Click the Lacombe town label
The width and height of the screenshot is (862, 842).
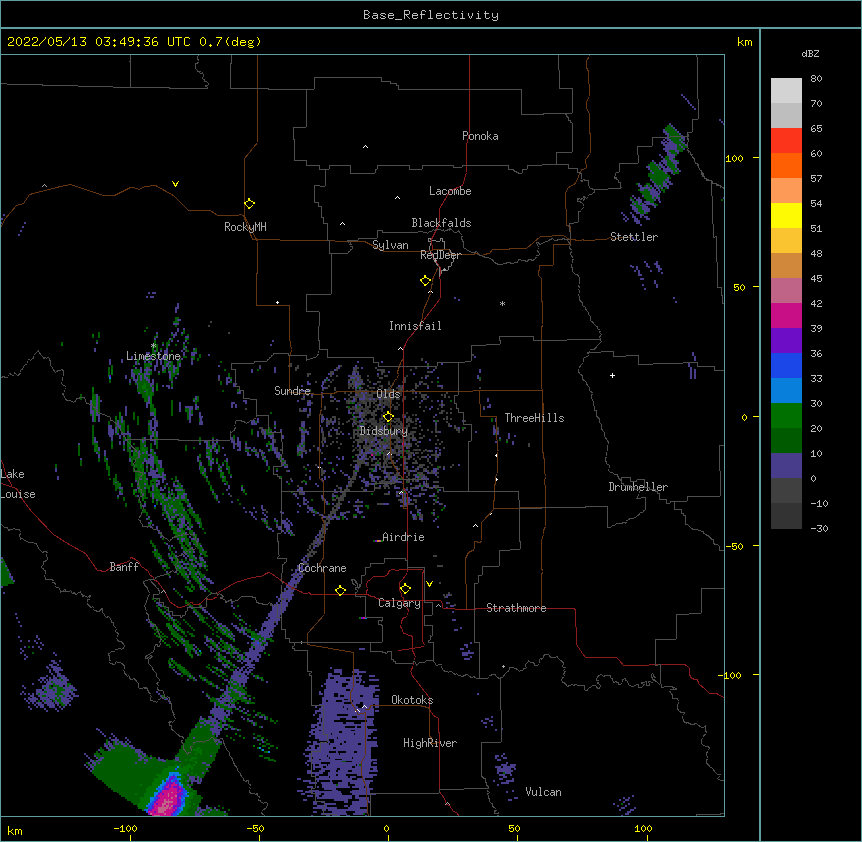[x=450, y=191]
